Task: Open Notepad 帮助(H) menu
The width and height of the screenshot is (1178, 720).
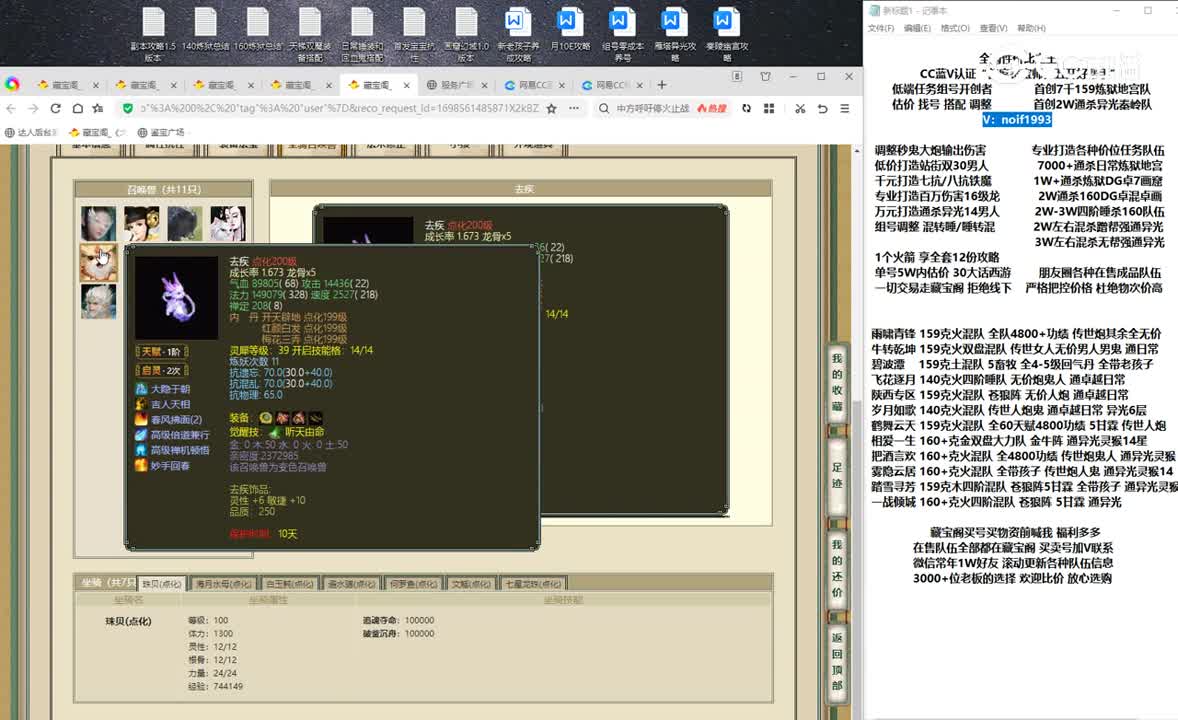Action: 1031,28
